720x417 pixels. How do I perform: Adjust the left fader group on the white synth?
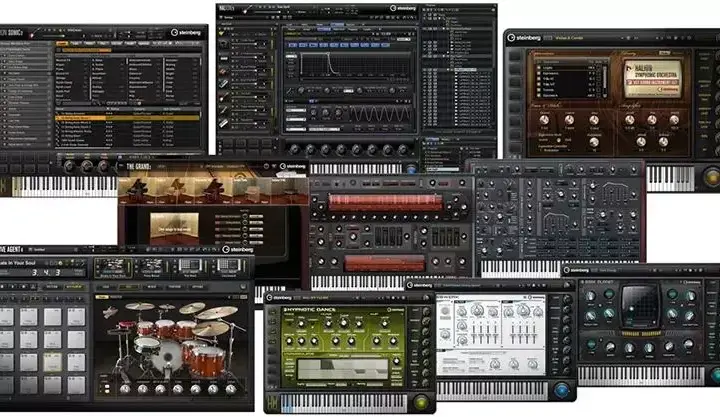pos(483,334)
